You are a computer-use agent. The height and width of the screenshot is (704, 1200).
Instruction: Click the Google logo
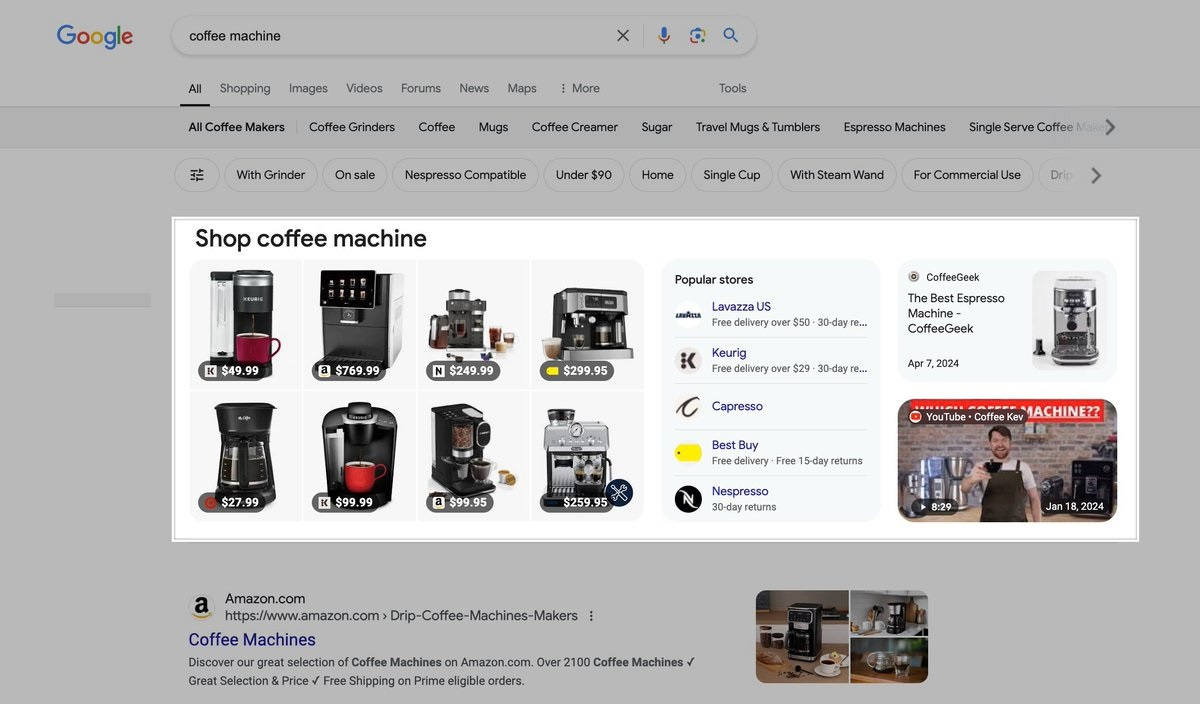point(95,36)
